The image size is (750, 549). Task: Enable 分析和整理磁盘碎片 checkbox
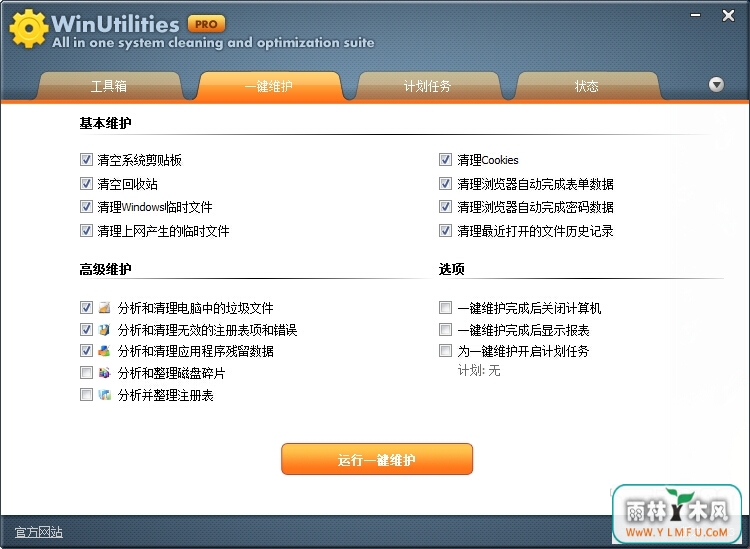point(86,373)
